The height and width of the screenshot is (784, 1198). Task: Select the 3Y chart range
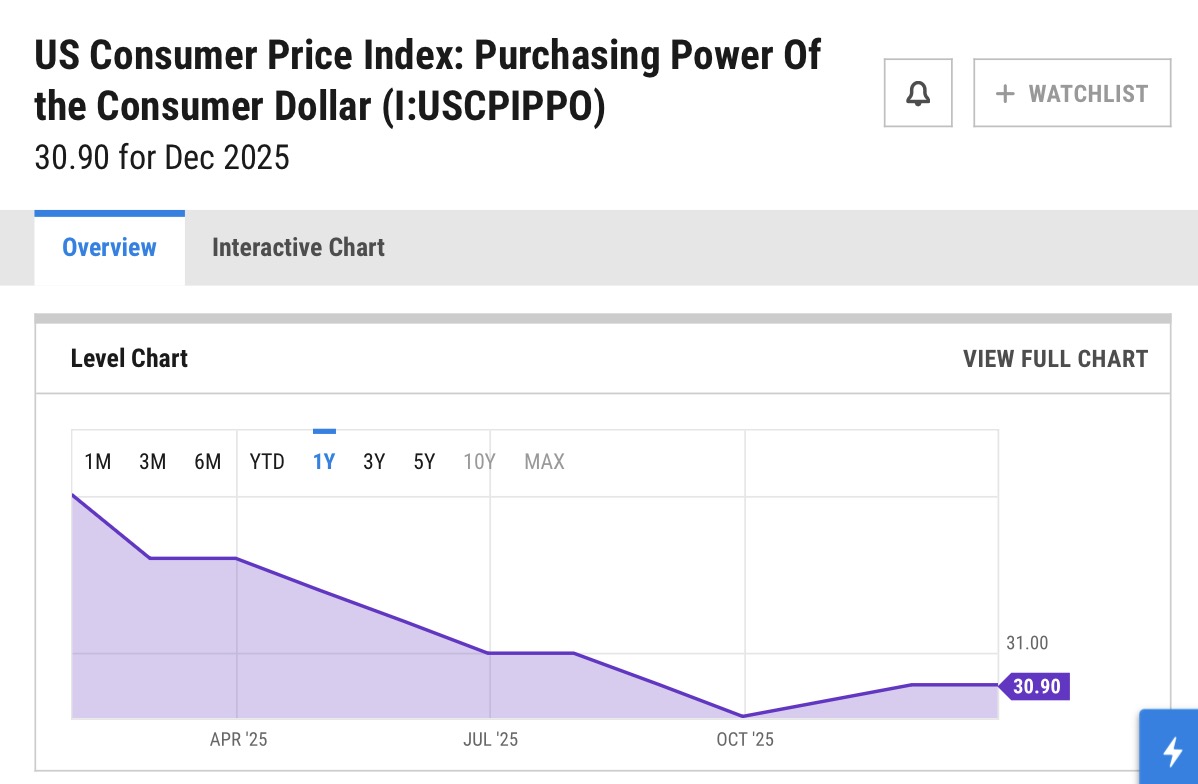[x=374, y=462]
